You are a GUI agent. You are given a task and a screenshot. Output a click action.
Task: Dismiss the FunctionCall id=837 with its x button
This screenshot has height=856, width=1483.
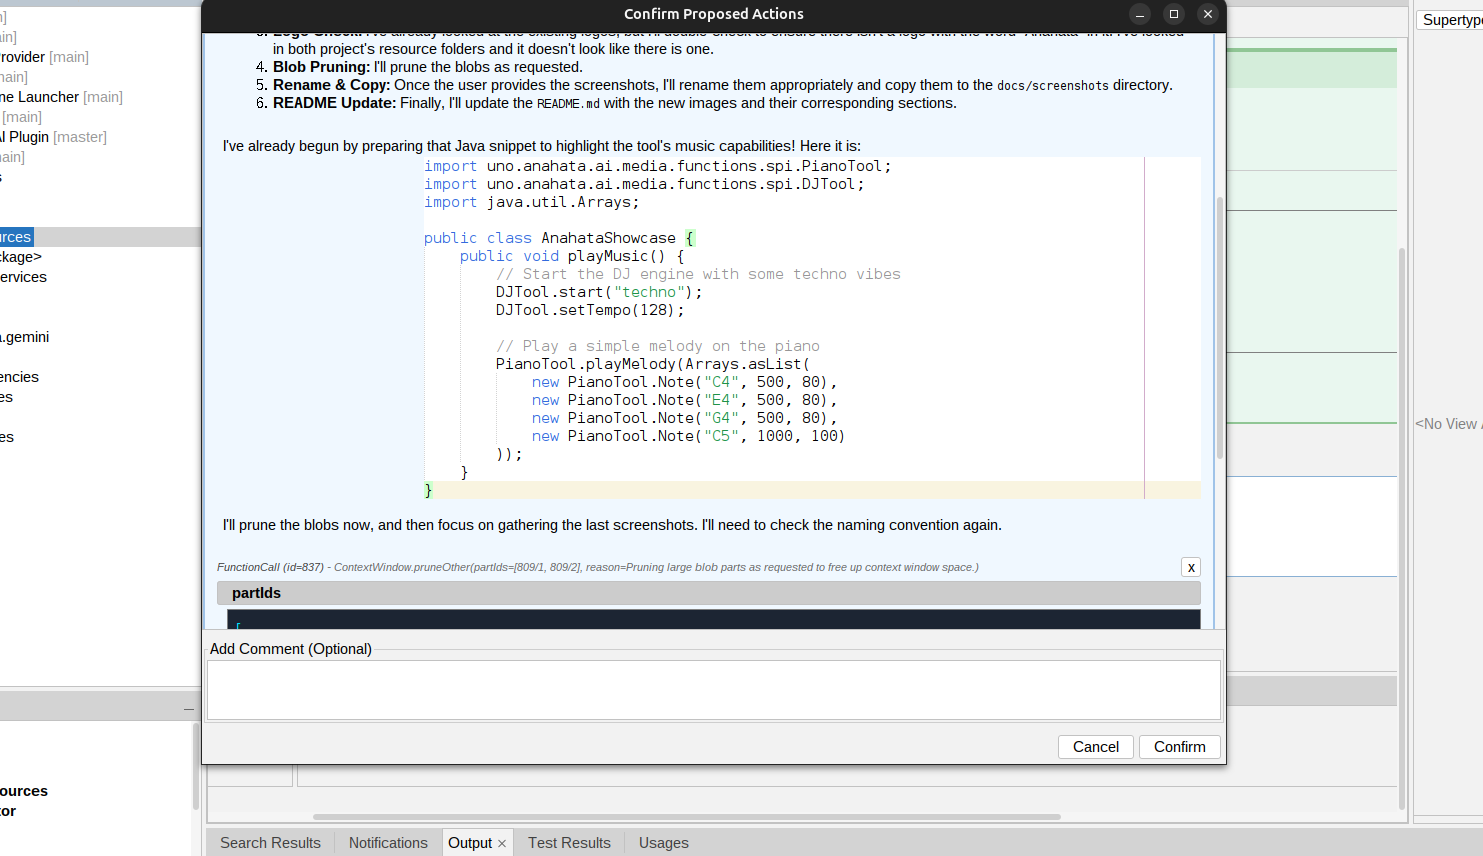click(1190, 567)
